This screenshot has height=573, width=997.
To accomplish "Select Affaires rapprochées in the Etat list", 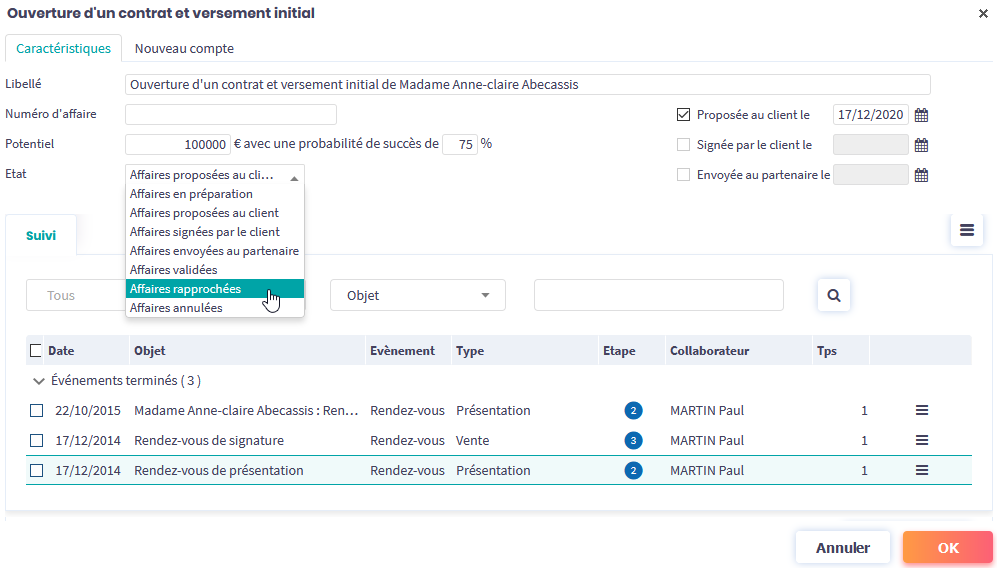I will tap(185, 289).
